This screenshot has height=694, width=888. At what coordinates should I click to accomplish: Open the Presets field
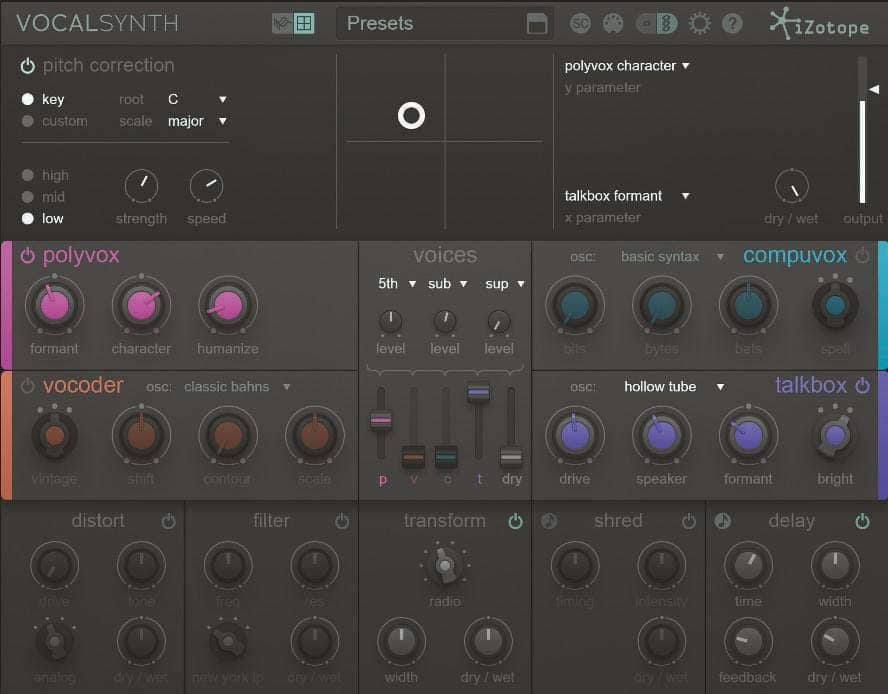445,24
